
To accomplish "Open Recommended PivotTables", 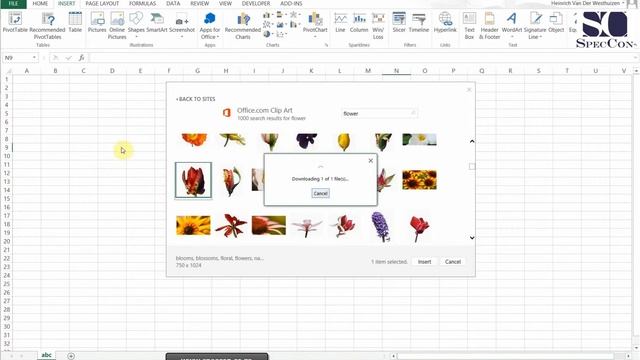I will click(47, 25).
